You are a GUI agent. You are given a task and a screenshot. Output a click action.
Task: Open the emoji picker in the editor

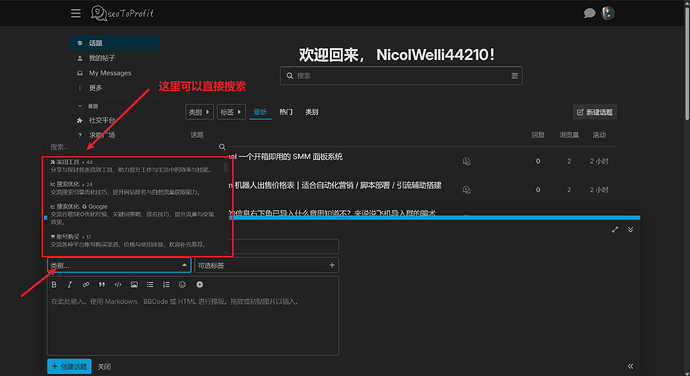(x=182, y=285)
